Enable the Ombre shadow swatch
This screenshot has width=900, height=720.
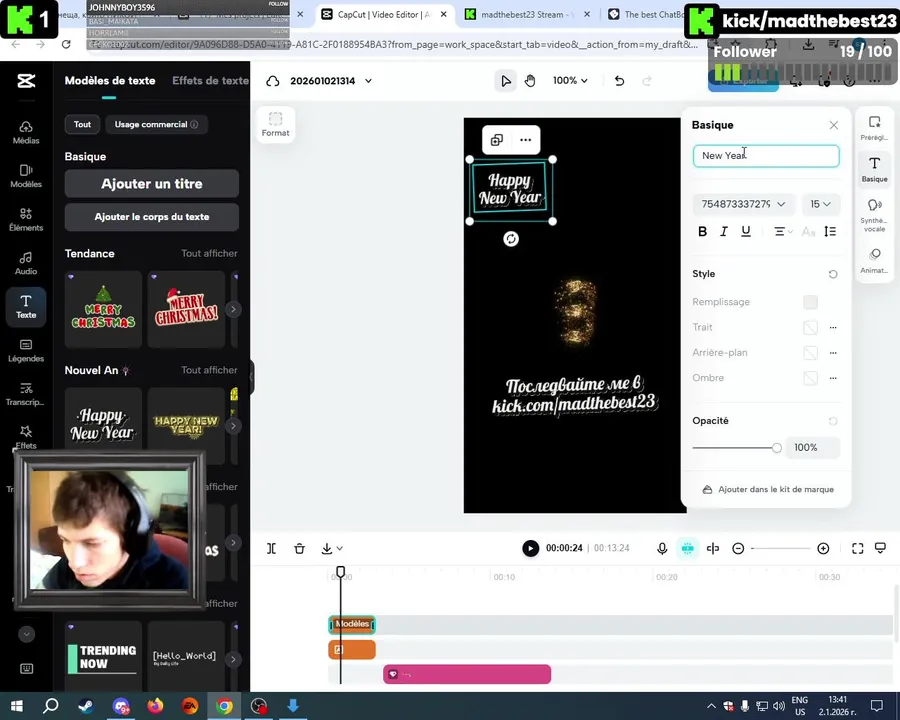[x=810, y=378]
